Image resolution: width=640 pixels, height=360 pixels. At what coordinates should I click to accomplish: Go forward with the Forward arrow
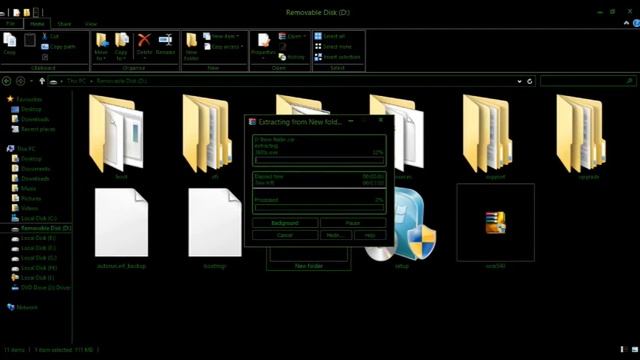coord(20,81)
